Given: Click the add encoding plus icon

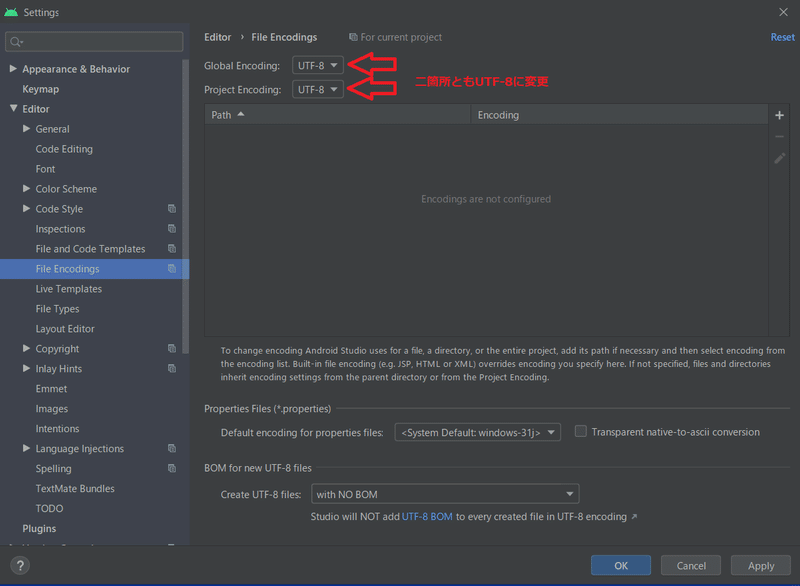Looking at the screenshot, I should coord(779,115).
